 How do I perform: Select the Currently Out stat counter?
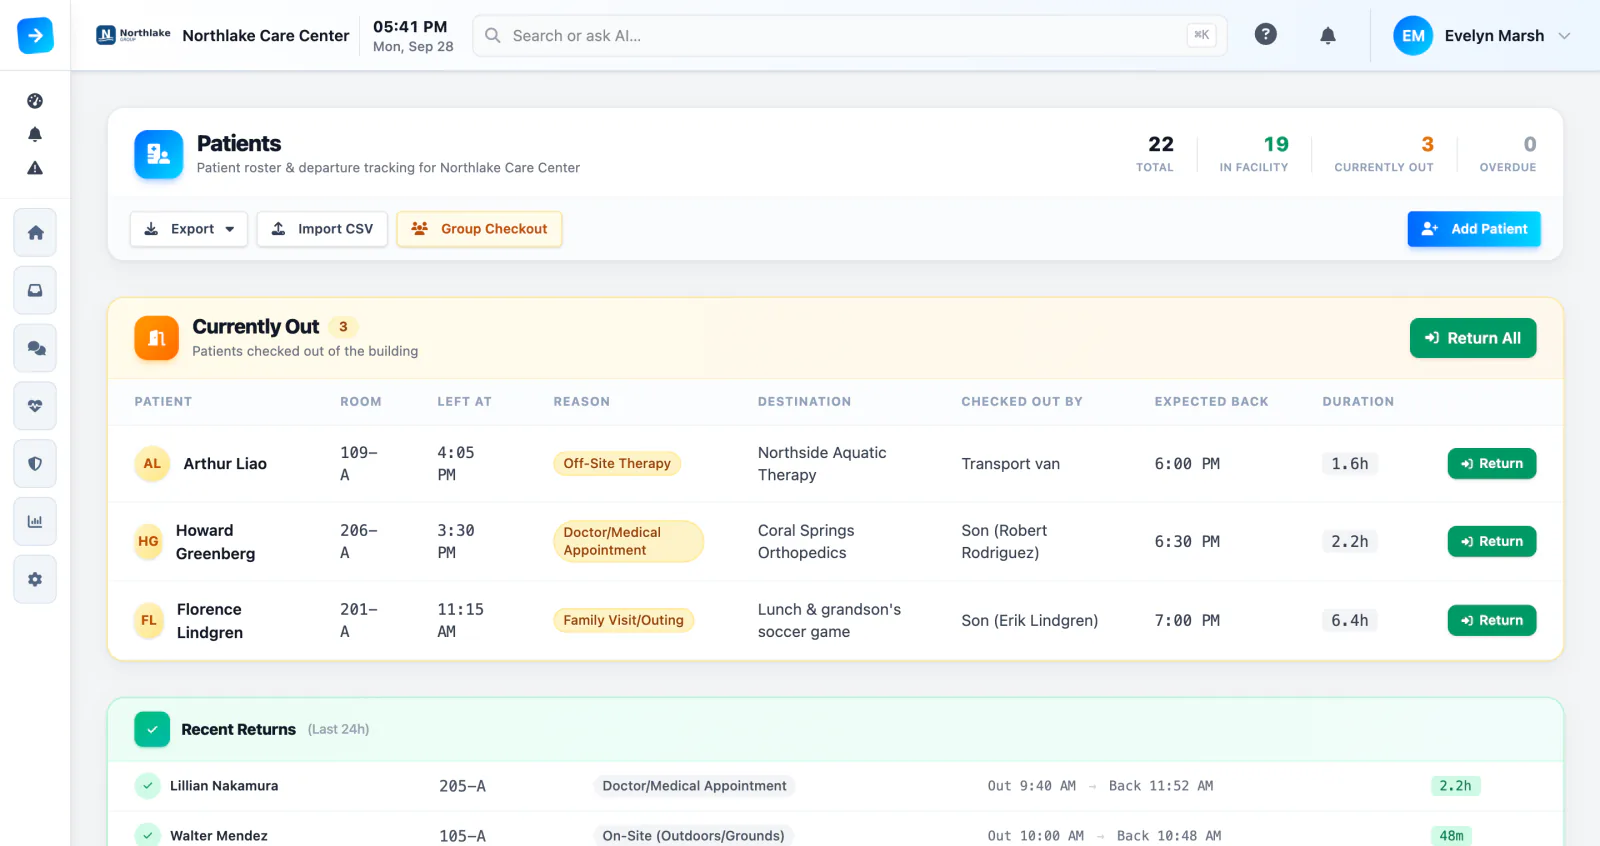point(1384,154)
